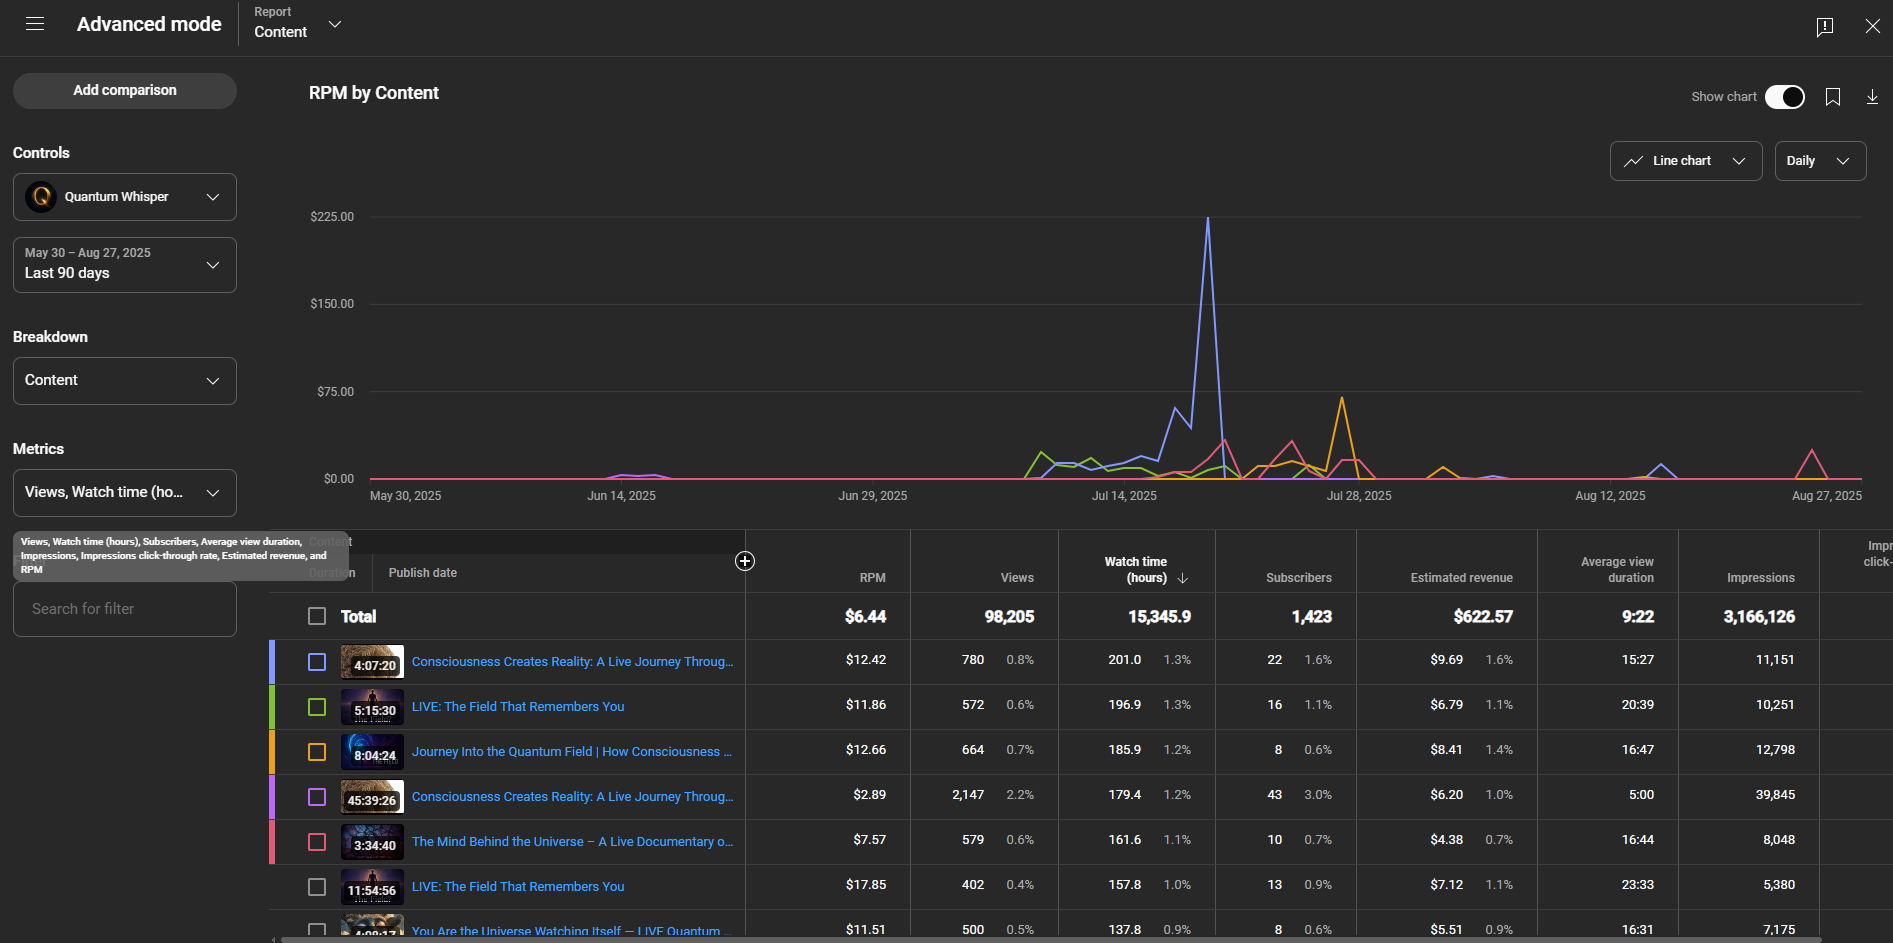Expand the Breakdown Content dropdown
1893x943 pixels.
pos(125,381)
